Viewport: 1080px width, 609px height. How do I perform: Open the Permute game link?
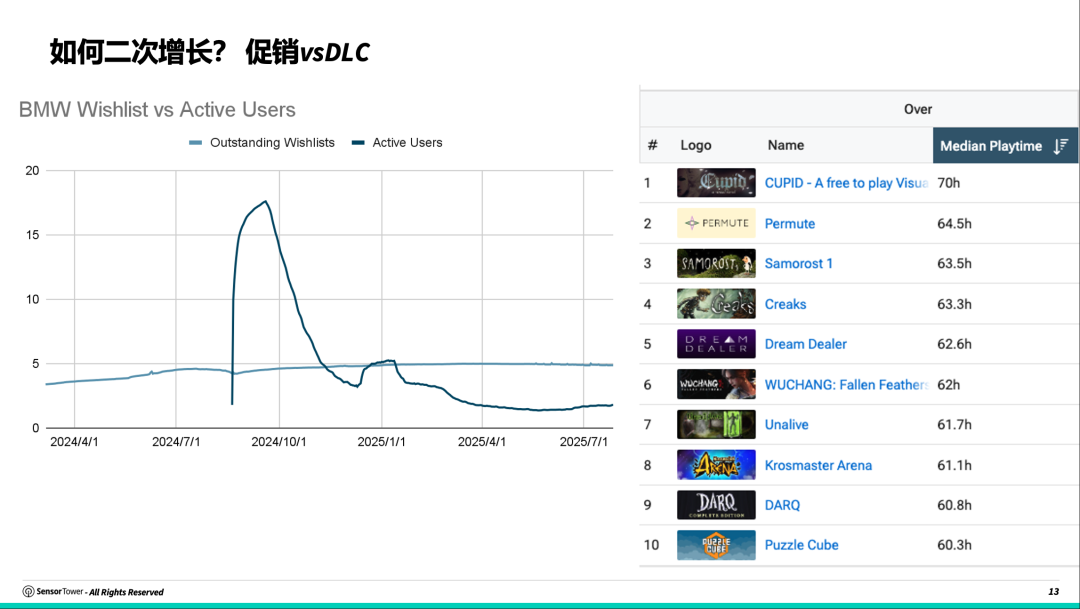790,223
